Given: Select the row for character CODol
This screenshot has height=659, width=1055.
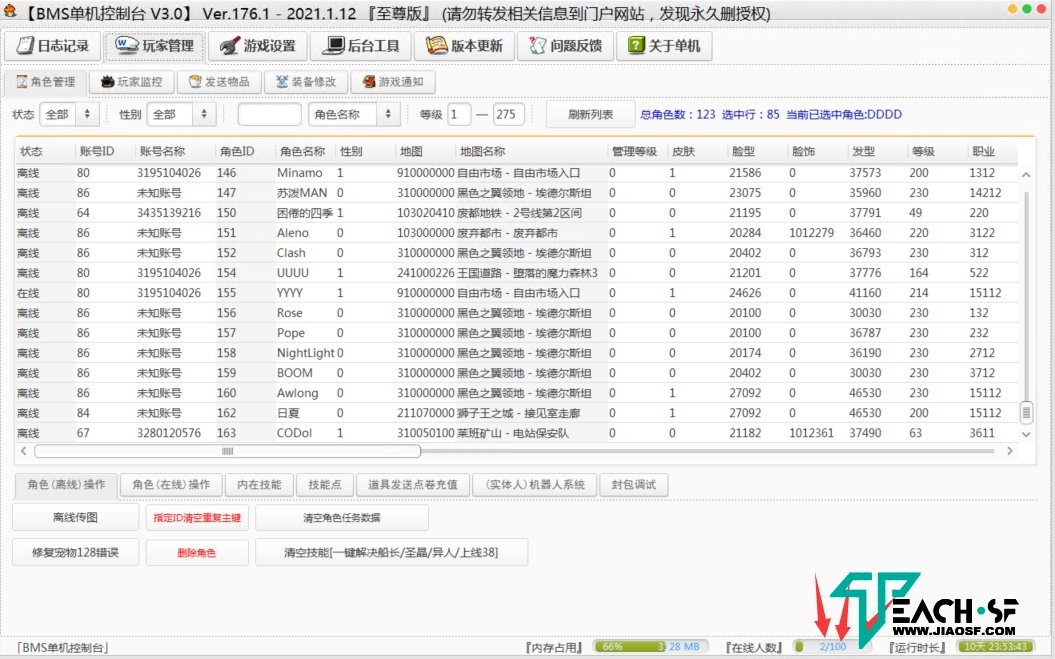Looking at the screenshot, I should click(x=516, y=433).
